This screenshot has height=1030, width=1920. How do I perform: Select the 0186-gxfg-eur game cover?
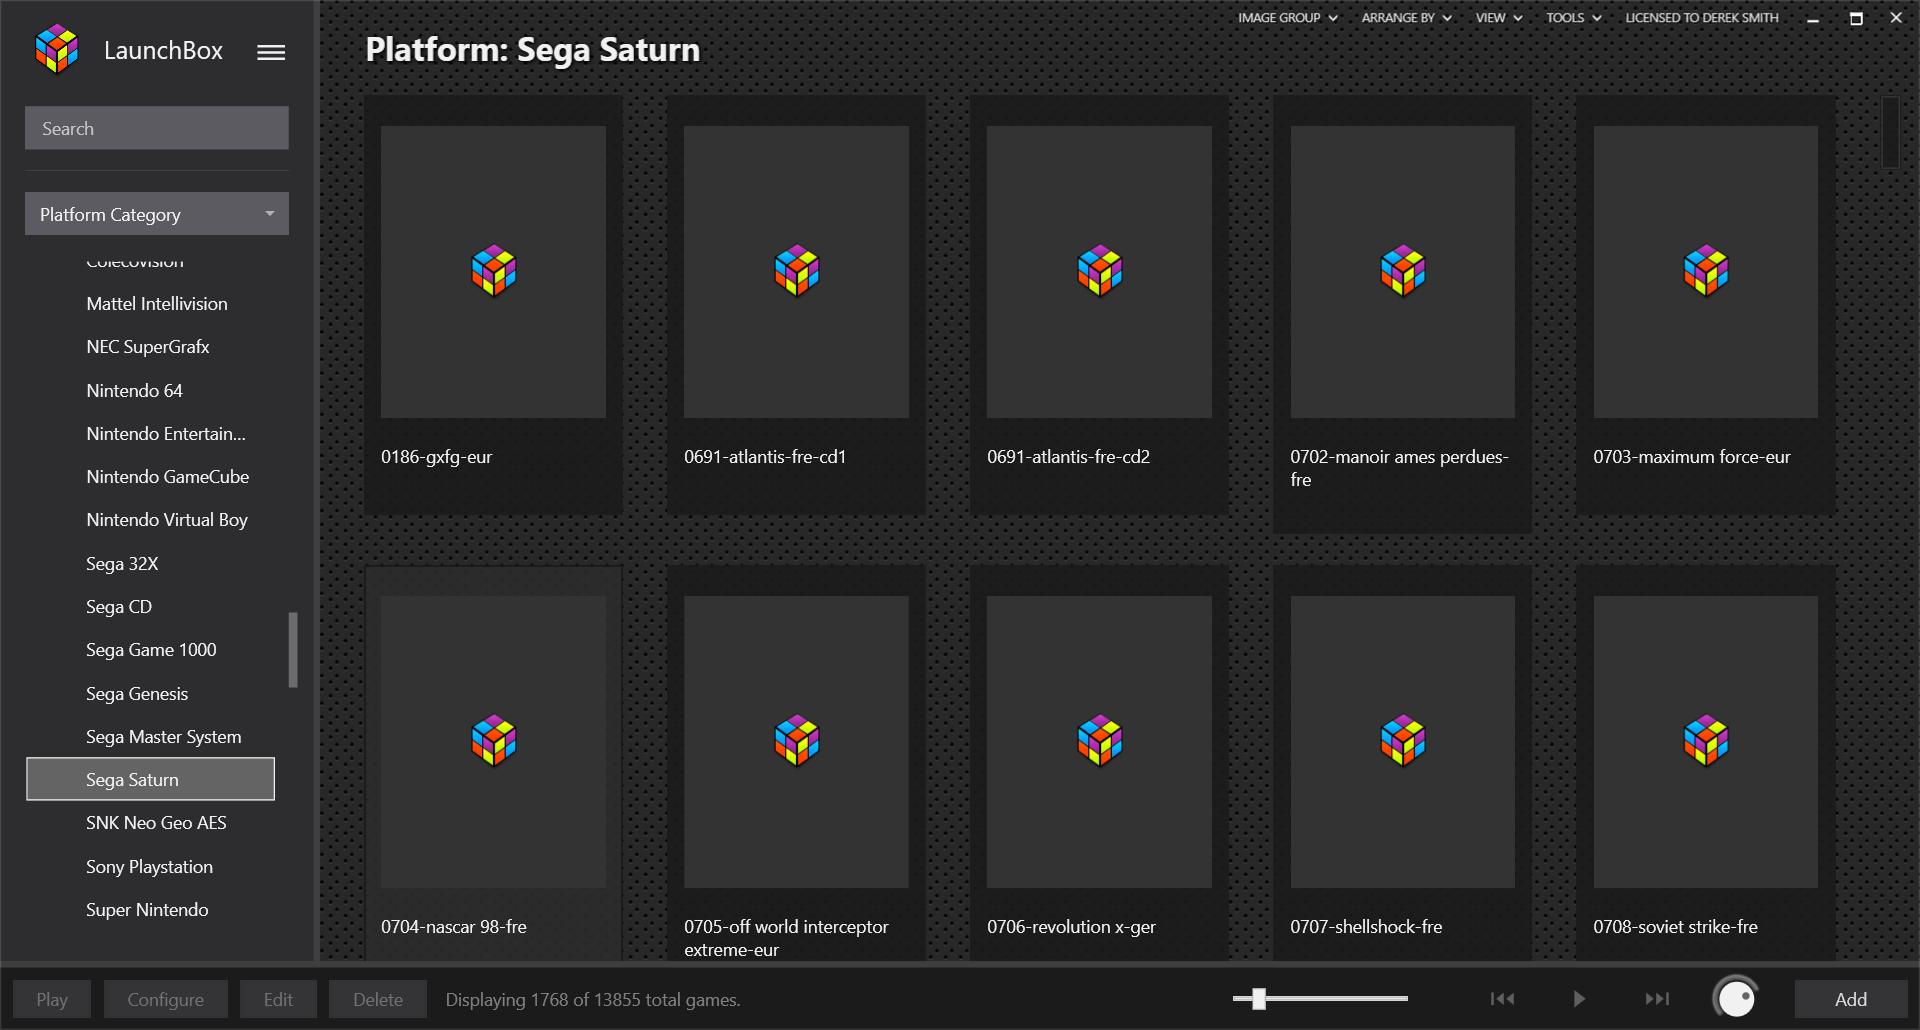[x=493, y=272]
